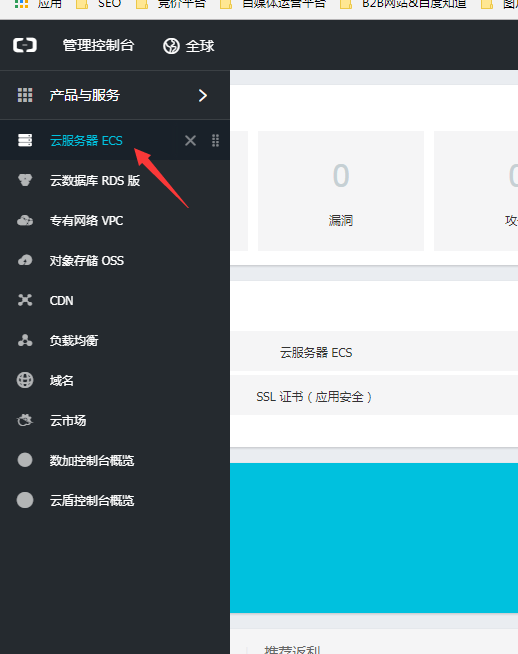Click the 负载均衡 icon

tap(25, 340)
